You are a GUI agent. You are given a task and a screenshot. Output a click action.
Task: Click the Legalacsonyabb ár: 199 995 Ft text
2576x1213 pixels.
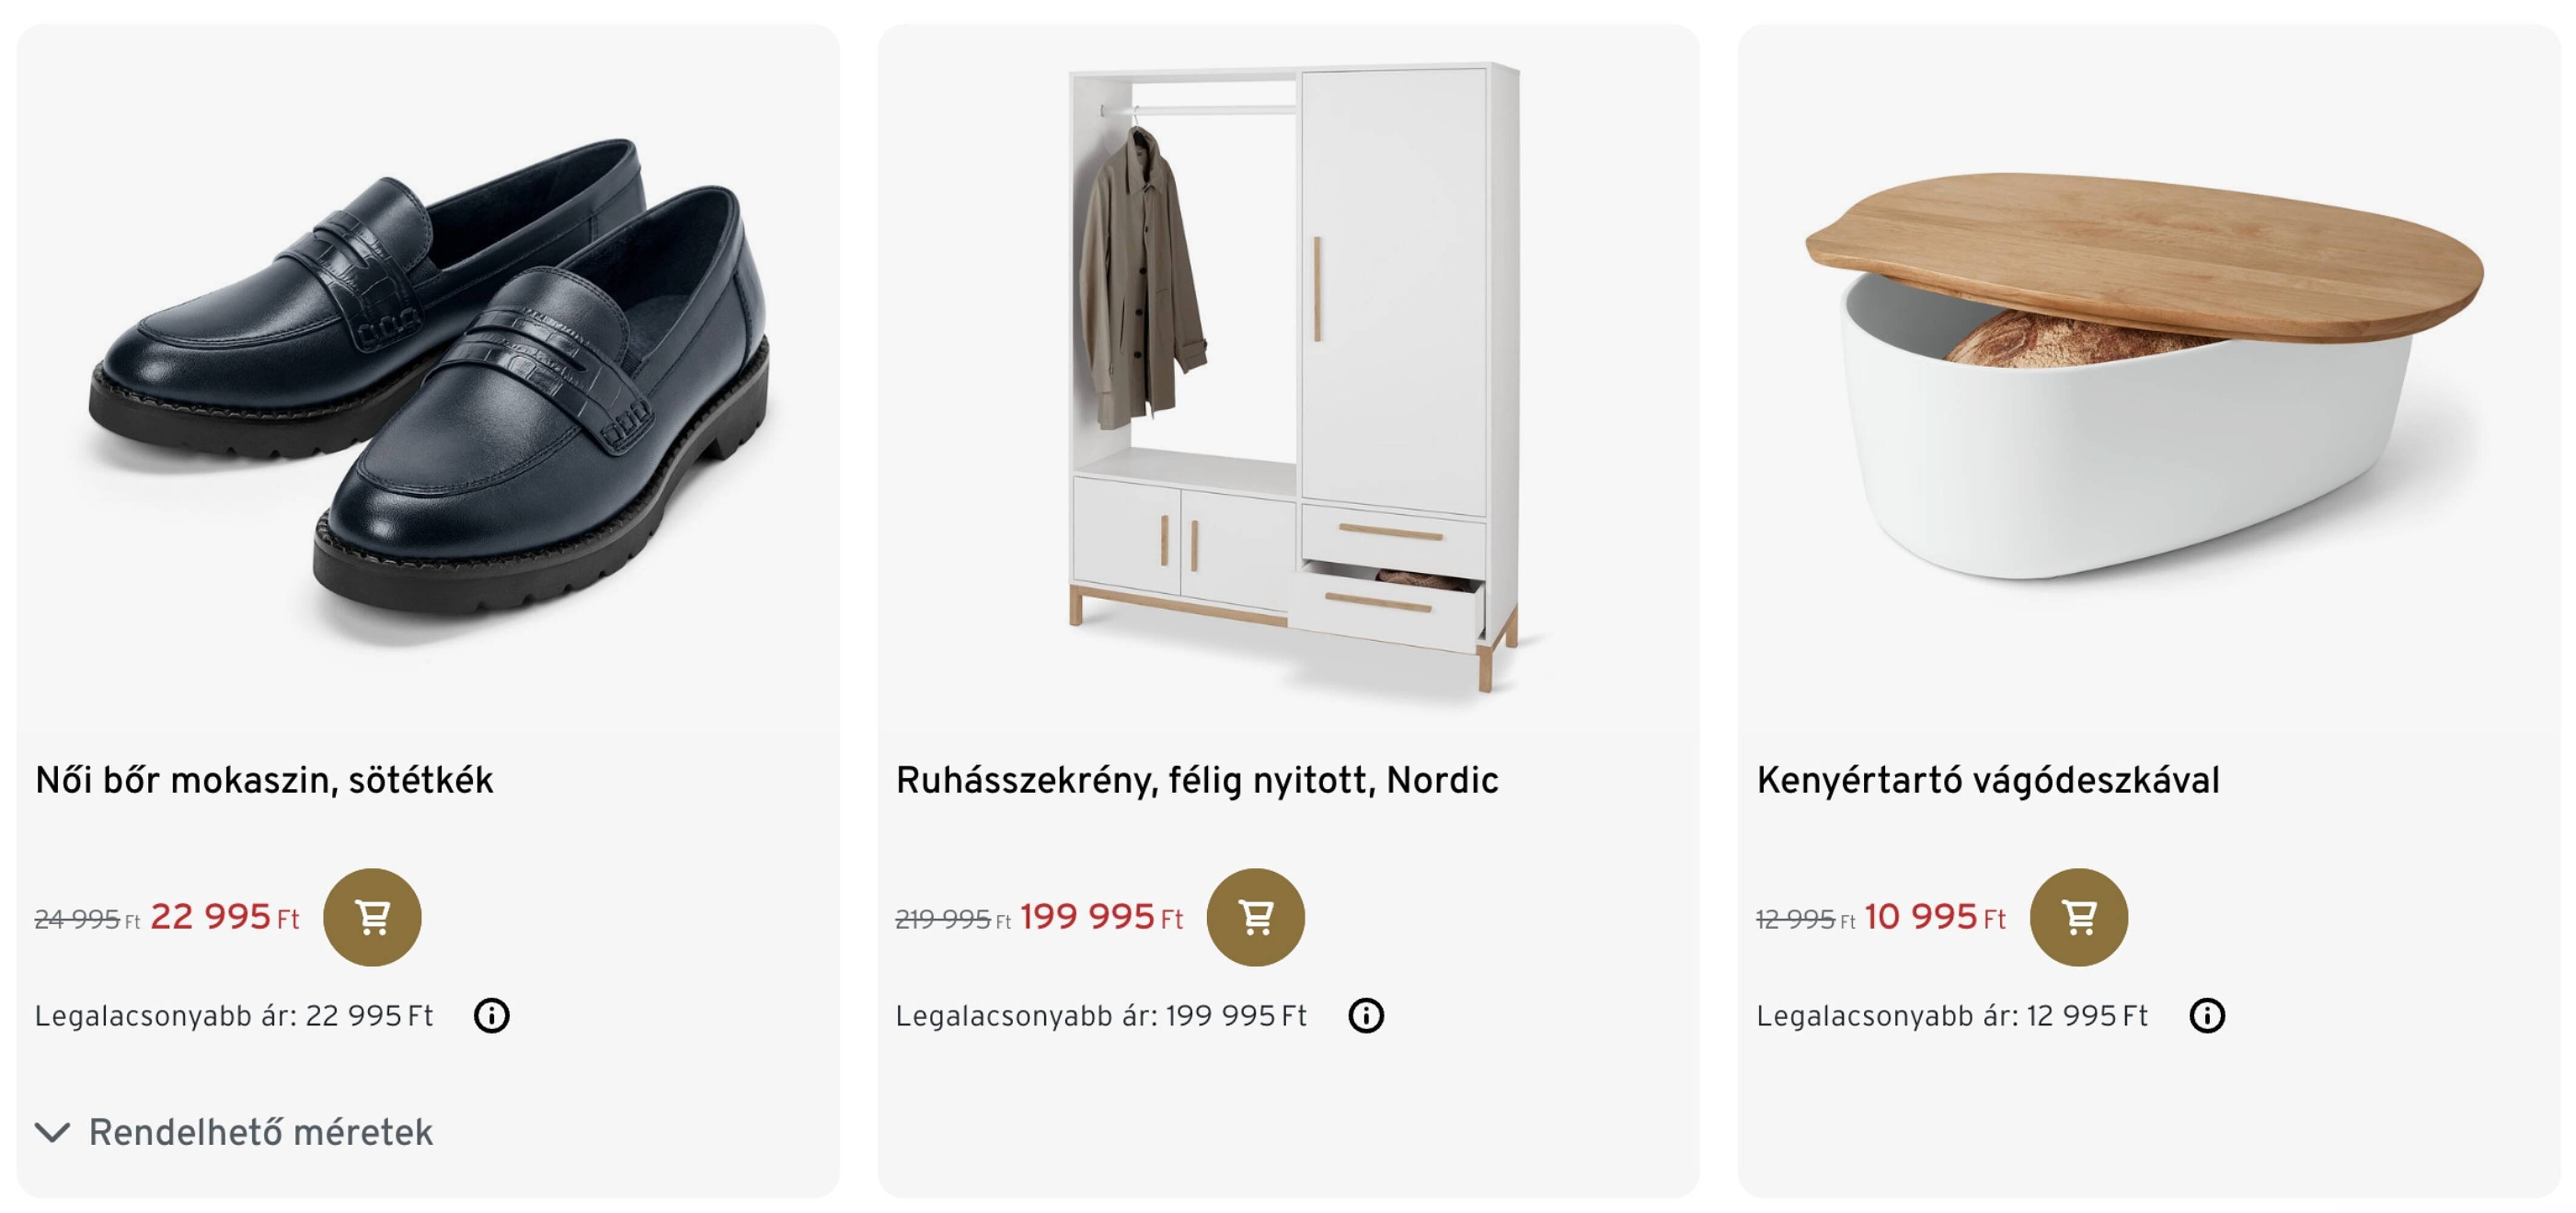(1100, 1015)
